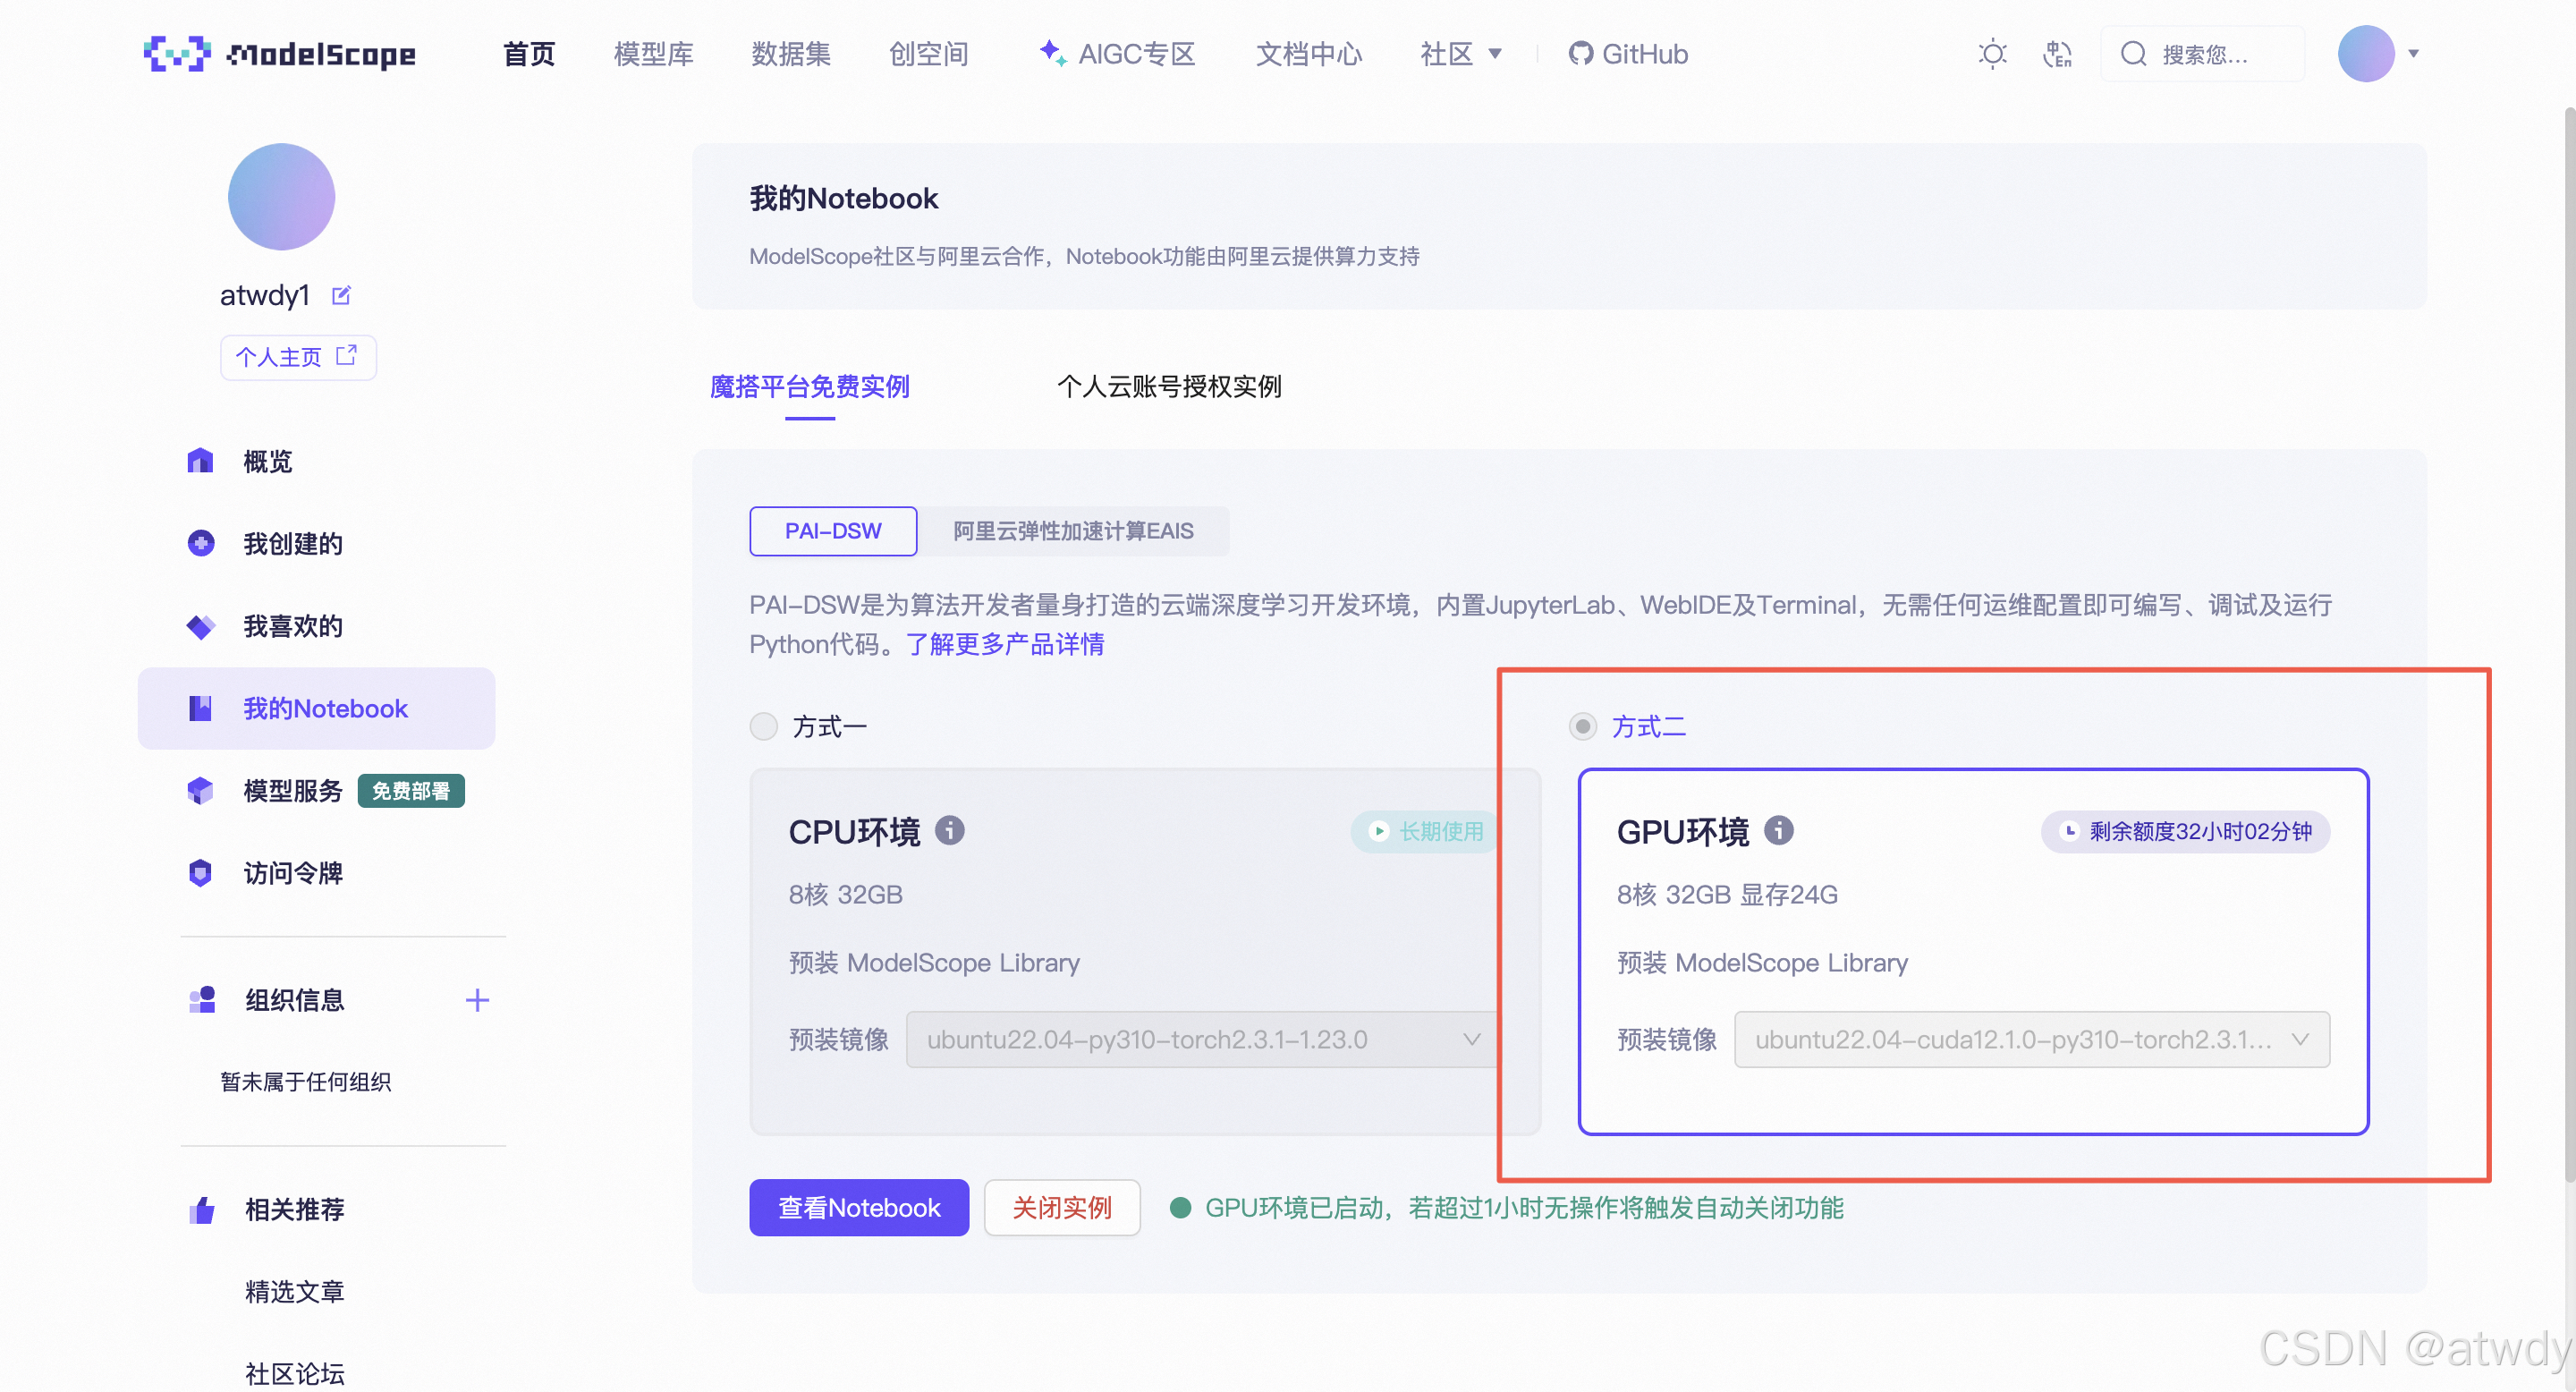Click the language switch icon

click(2056, 54)
